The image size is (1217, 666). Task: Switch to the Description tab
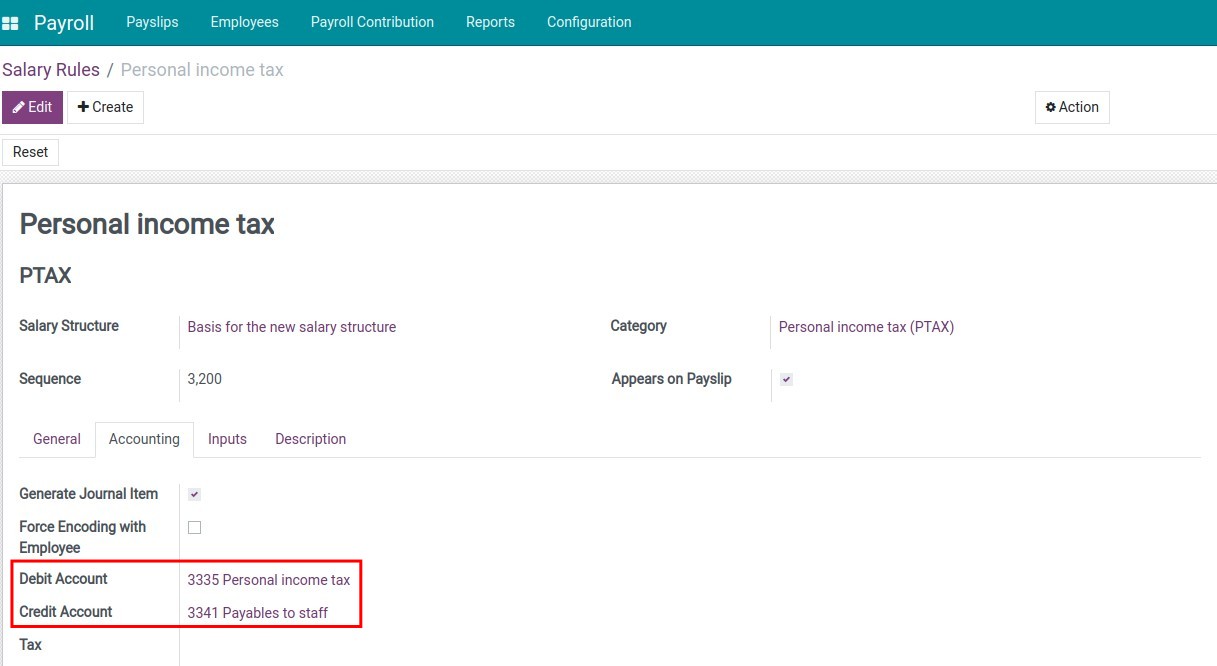click(310, 439)
